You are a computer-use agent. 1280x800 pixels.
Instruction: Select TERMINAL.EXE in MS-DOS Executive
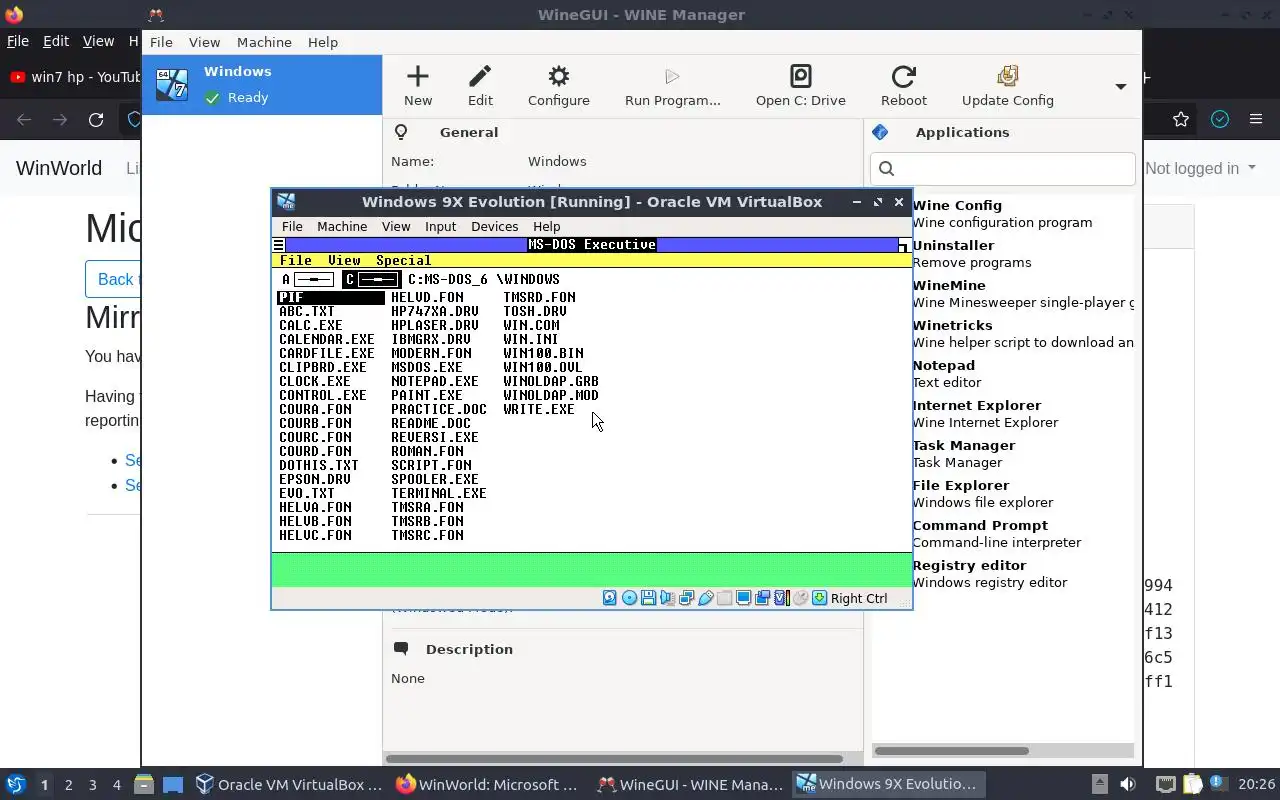pyautogui.click(x=439, y=493)
